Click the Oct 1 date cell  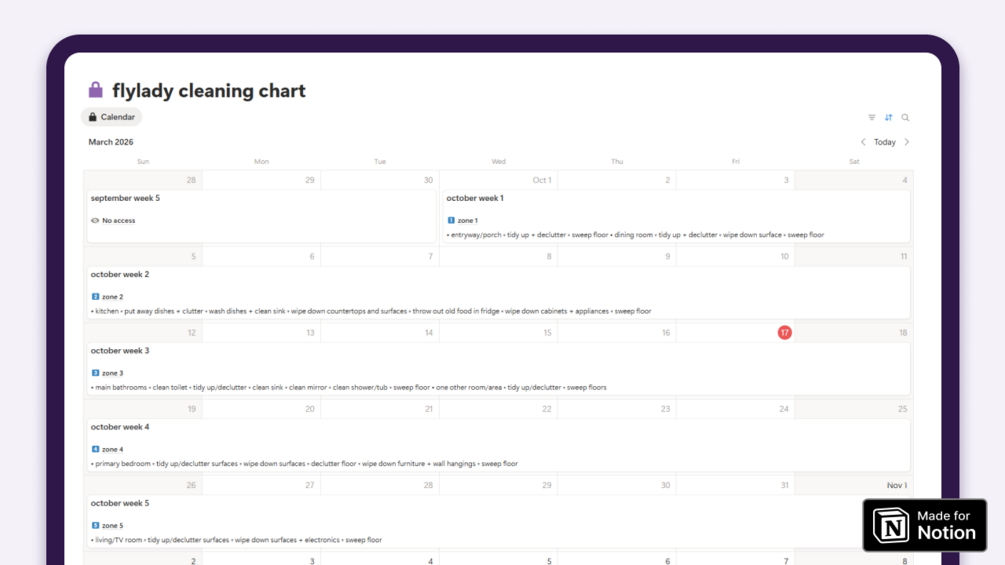542,180
